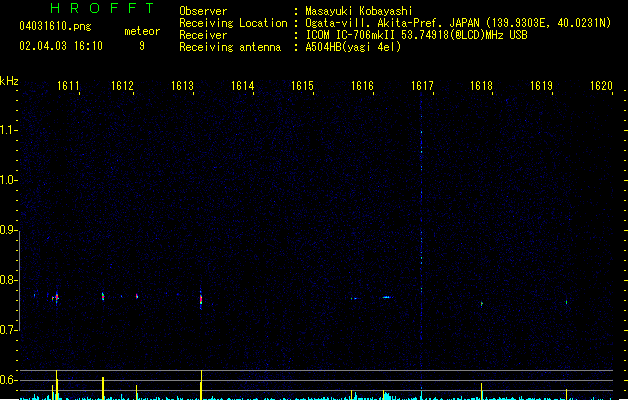This screenshot has height=400, width=629.
Task: Click the kHz axis unit label
Action: click(x=9, y=81)
